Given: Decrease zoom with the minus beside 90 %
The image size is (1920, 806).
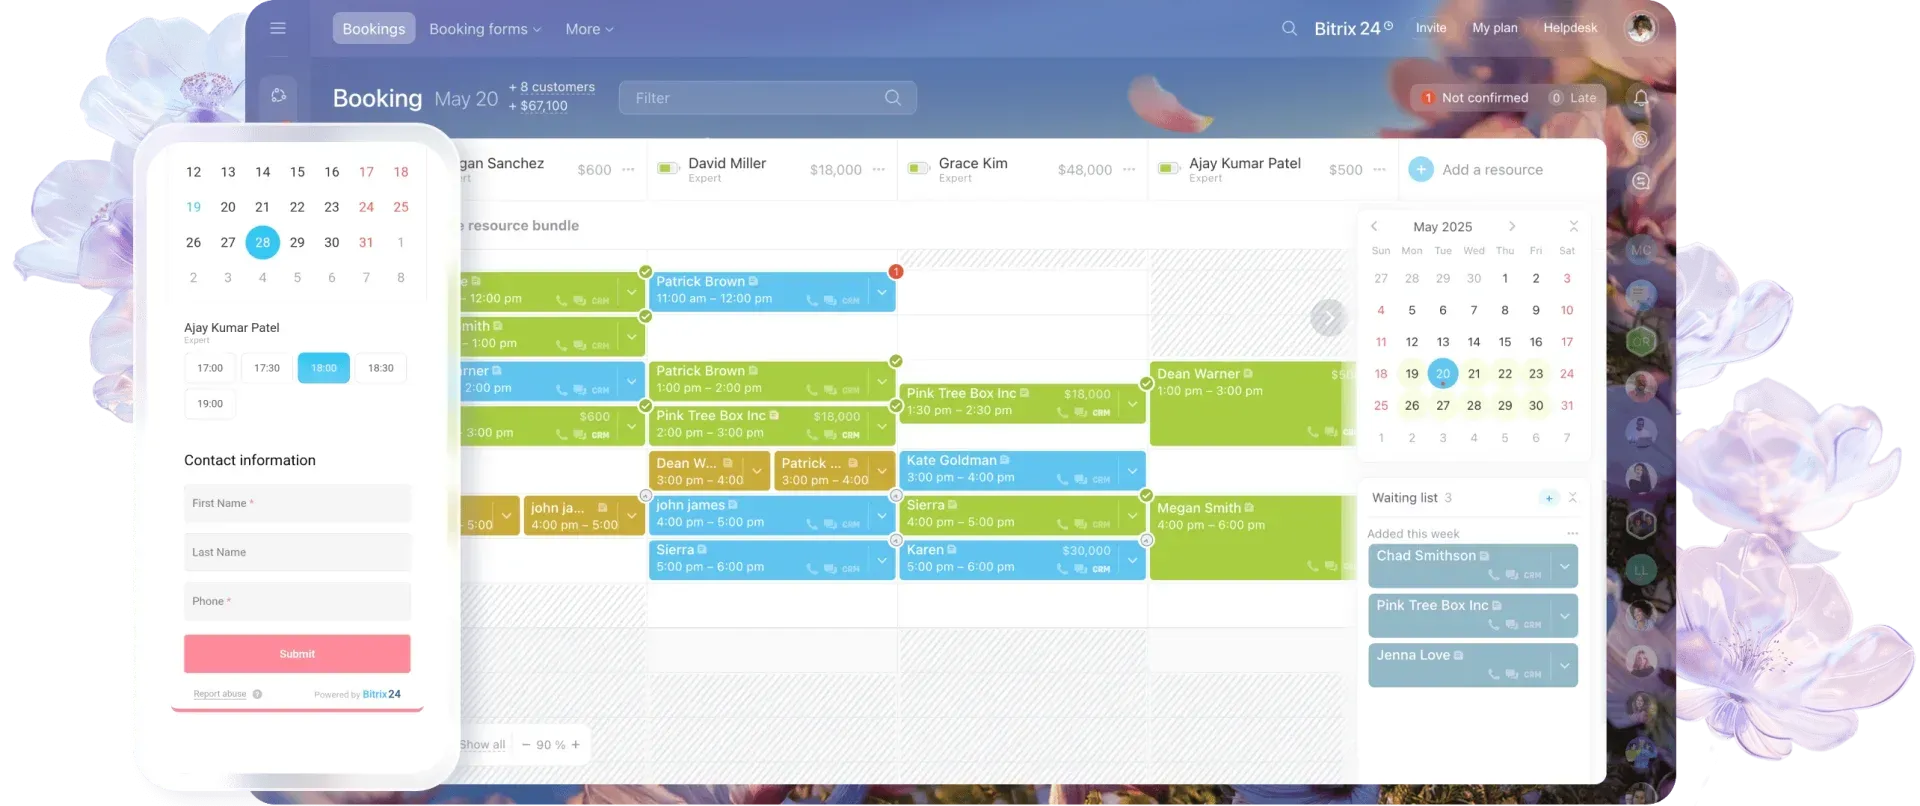Looking at the screenshot, I should coord(526,745).
